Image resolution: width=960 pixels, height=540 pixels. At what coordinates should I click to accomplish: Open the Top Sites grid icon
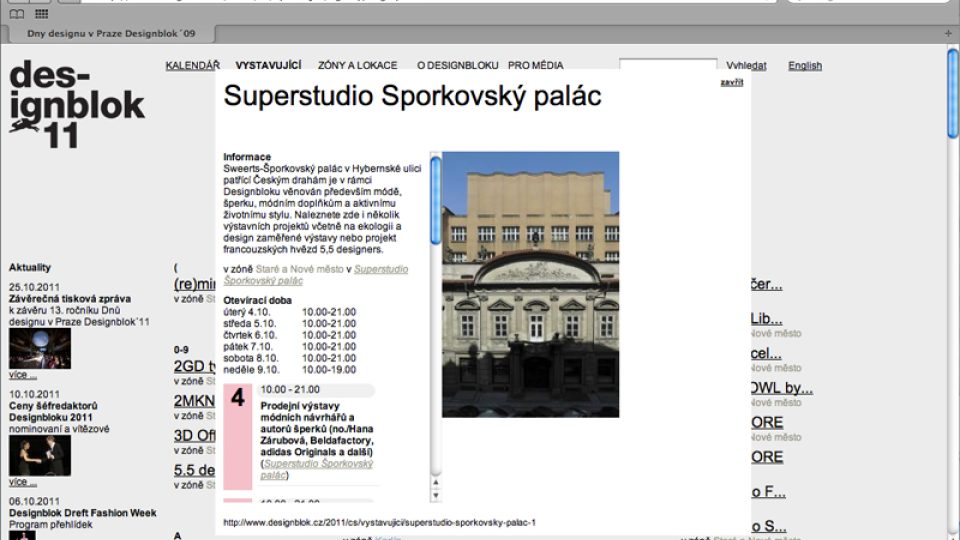tap(41, 14)
